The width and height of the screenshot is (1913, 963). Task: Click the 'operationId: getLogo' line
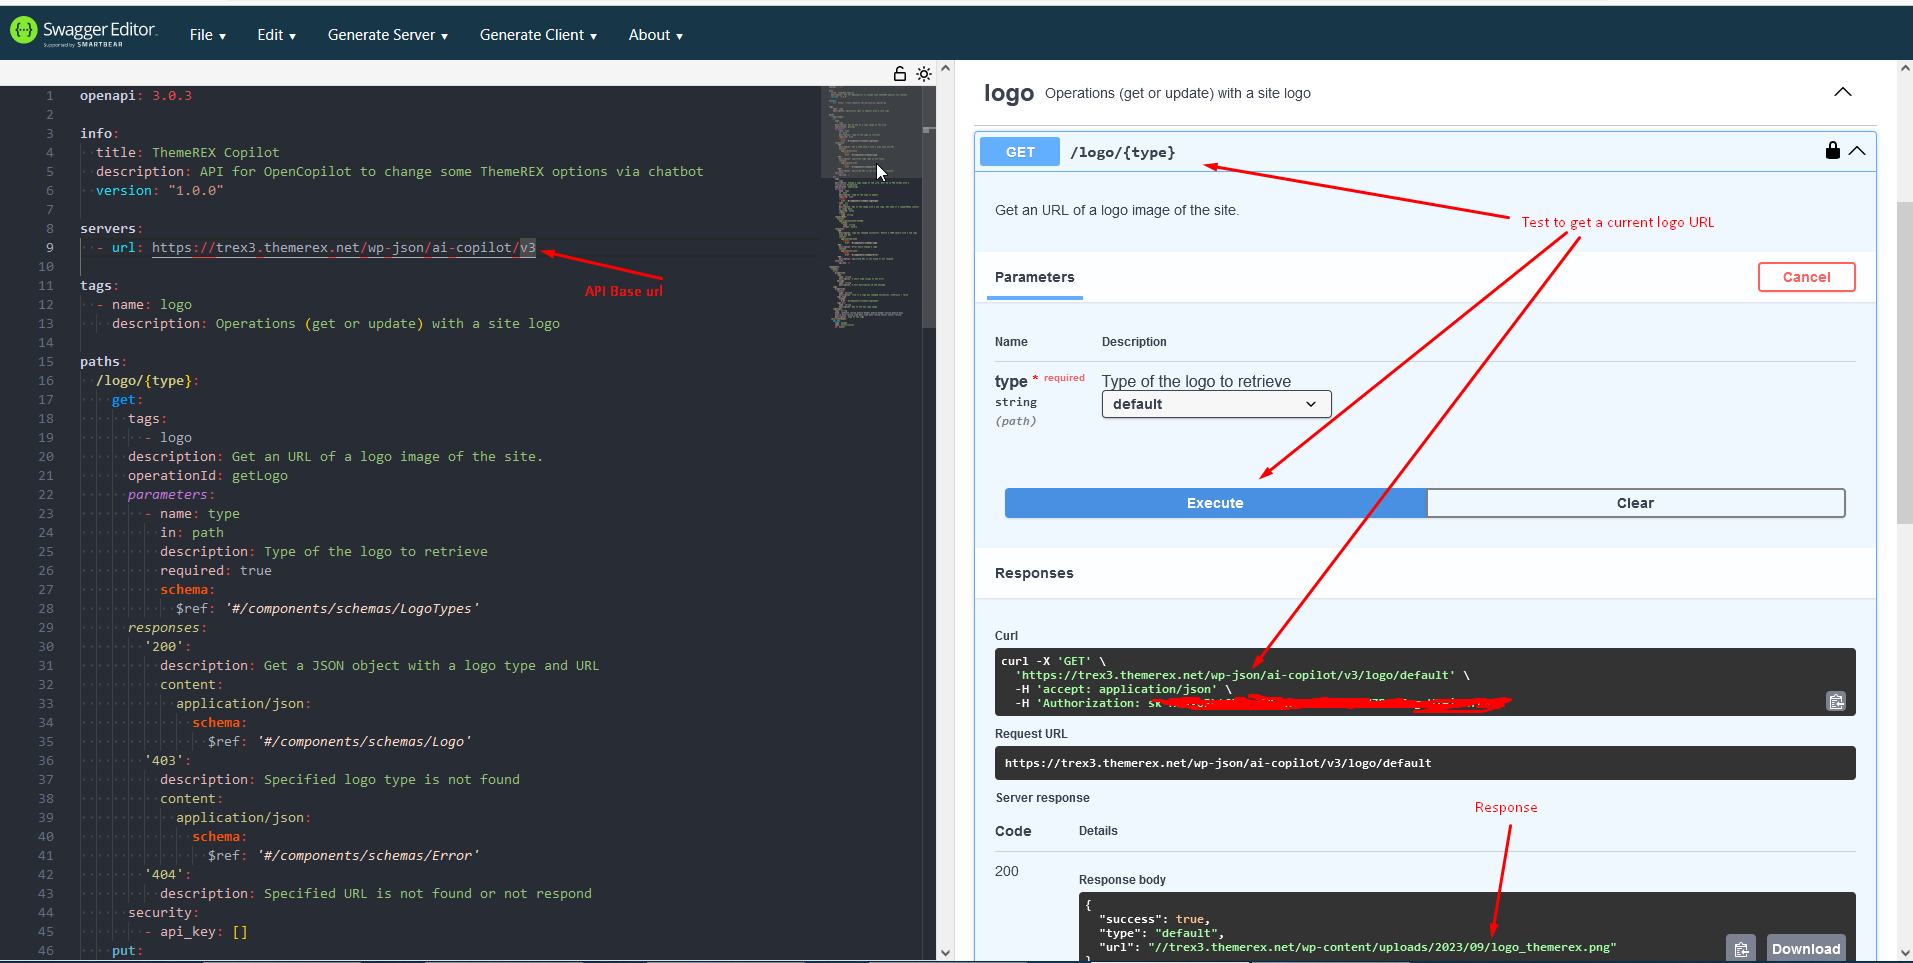pos(208,476)
